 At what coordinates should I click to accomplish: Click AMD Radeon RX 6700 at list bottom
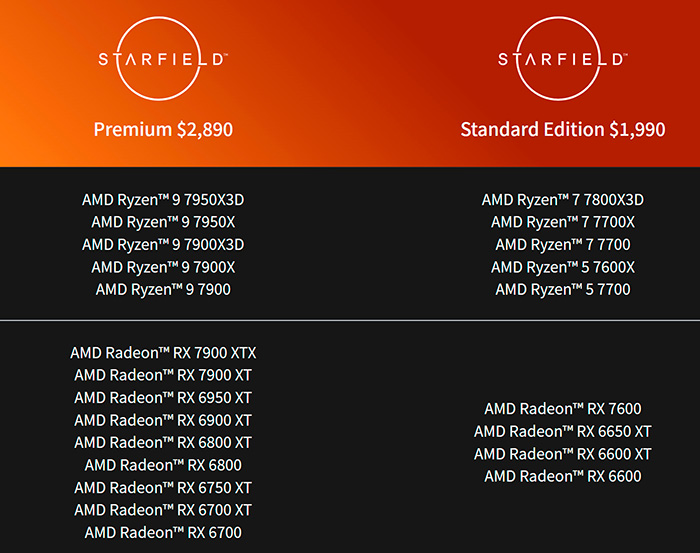(x=163, y=532)
